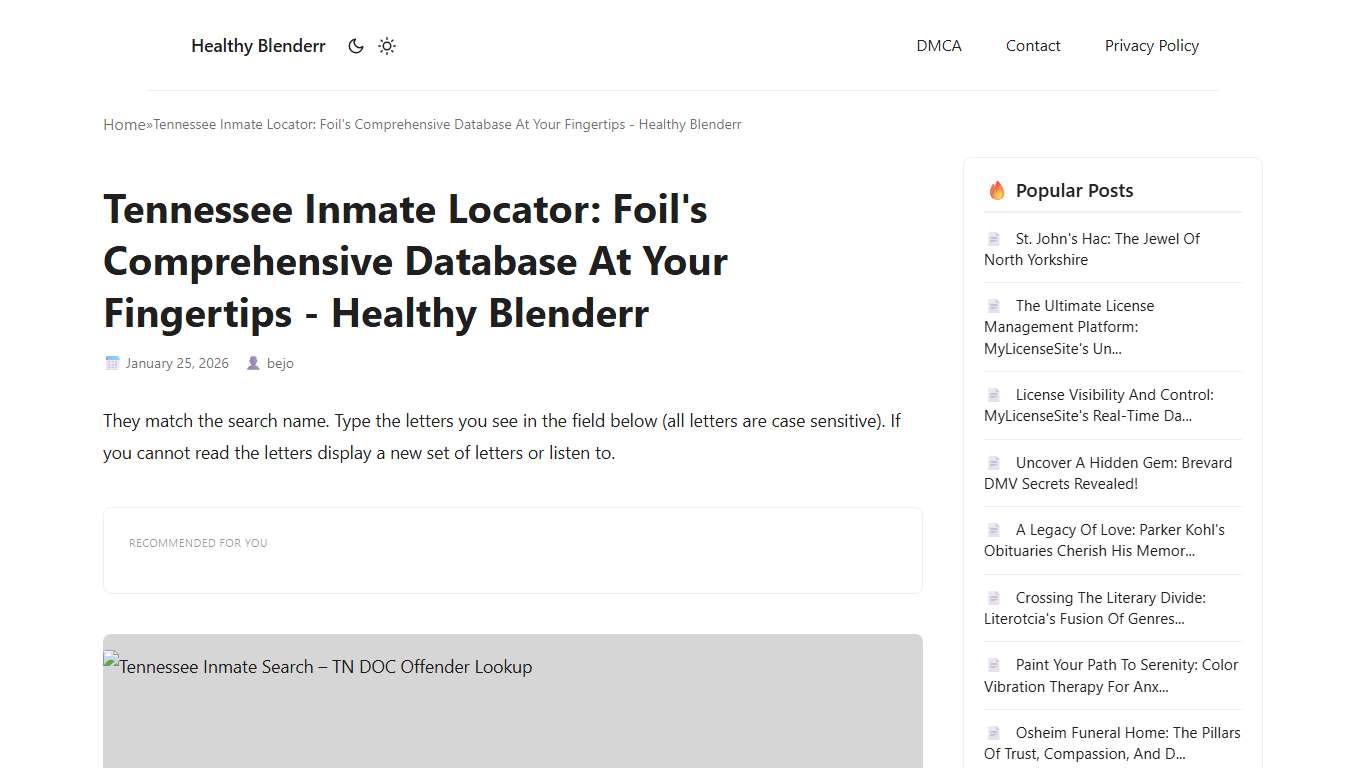Navigate to Home via the breadcrumb

(123, 124)
